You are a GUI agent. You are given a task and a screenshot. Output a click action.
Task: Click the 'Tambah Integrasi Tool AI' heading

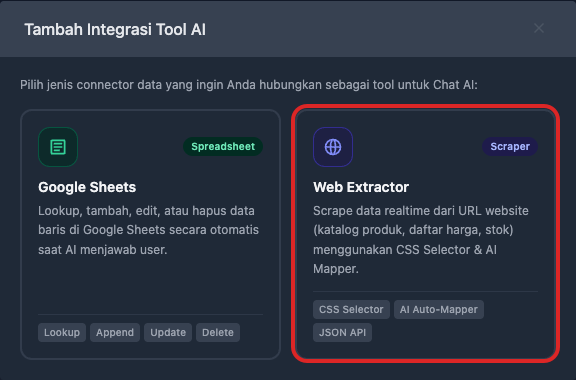click(115, 29)
